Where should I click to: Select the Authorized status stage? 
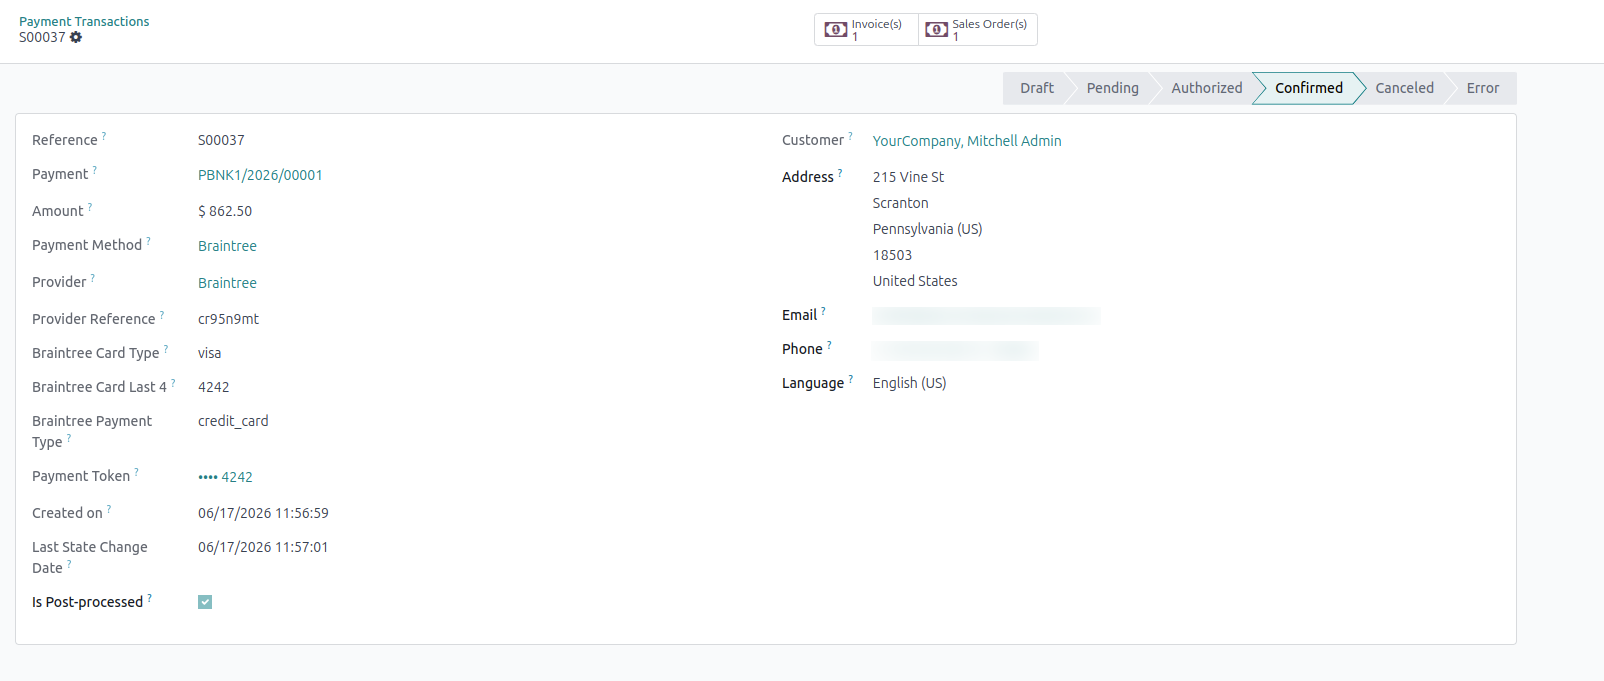click(1206, 88)
